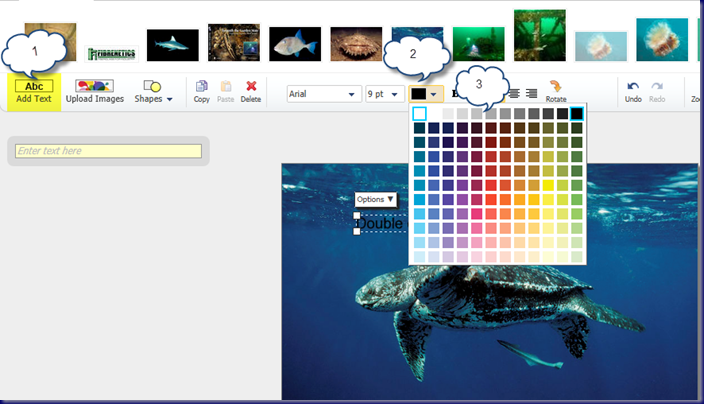Rotate the selected object

pyautogui.click(x=556, y=92)
